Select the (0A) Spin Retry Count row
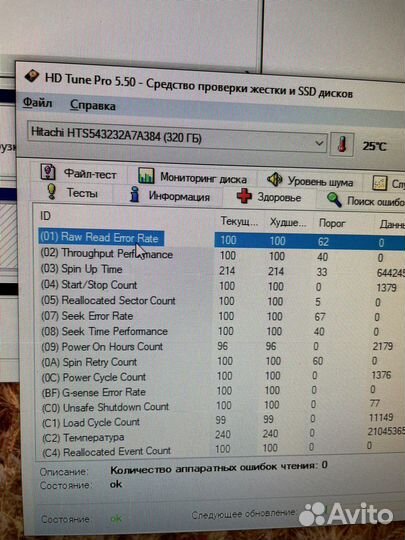This screenshot has height=540, width=405. click(x=222, y=361)
